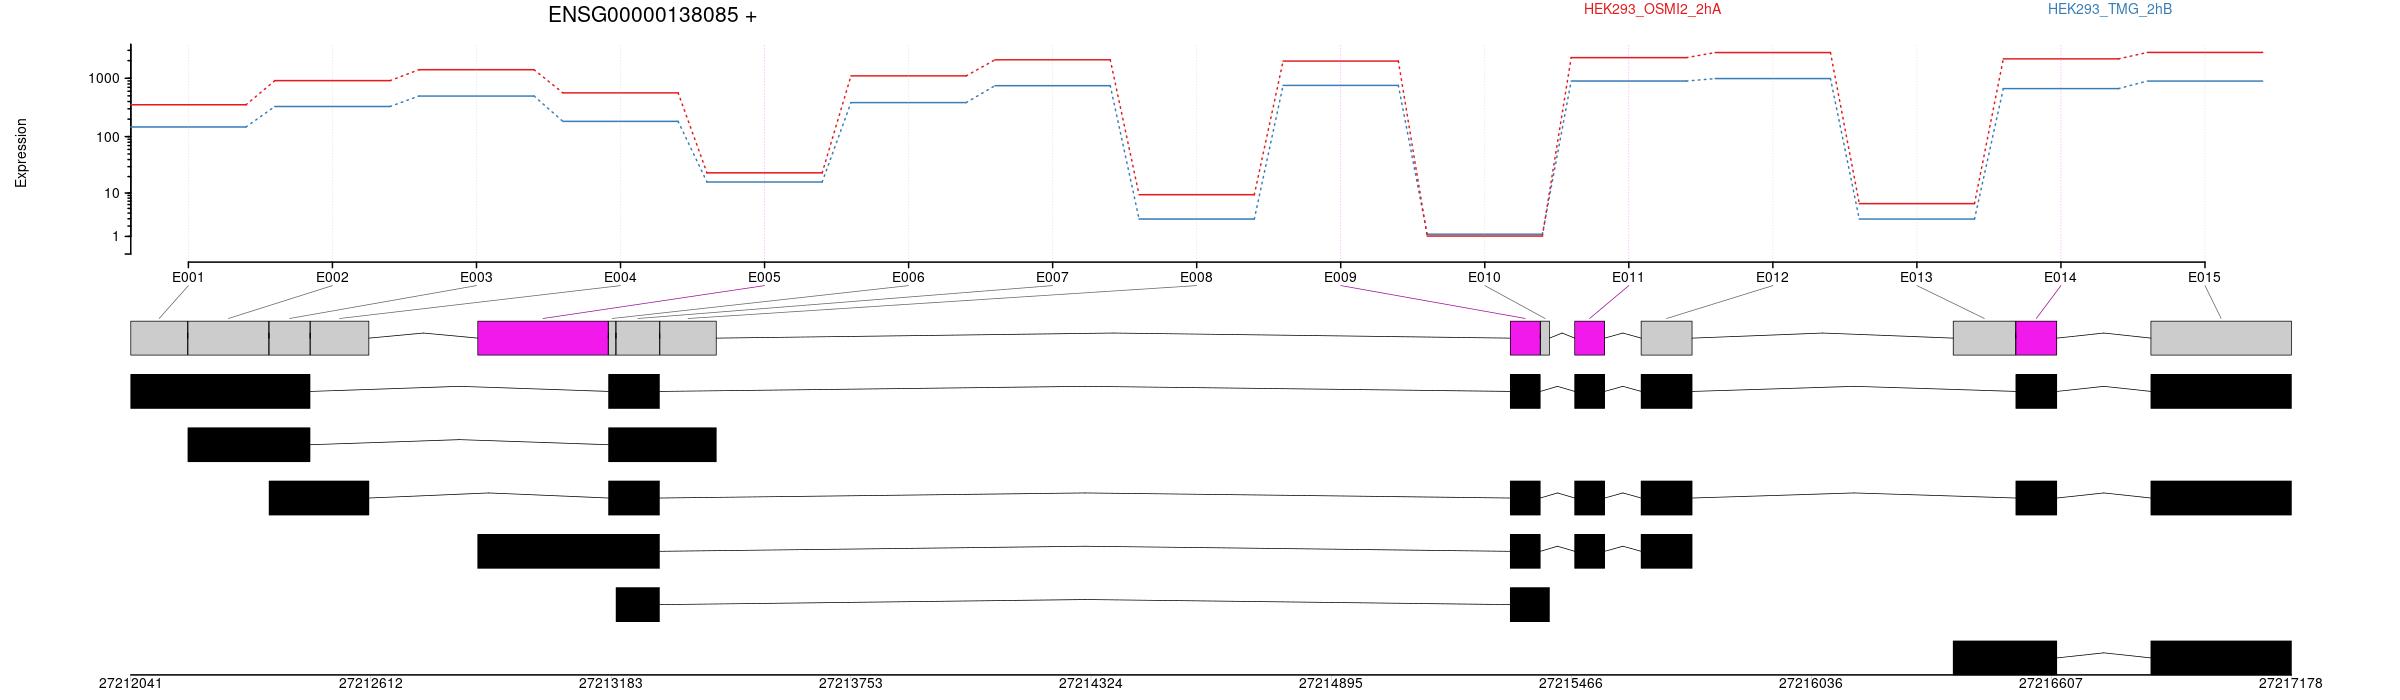The image size is (2400, 700).
Task: Select the HEK293_TMG_2hB legend label
Action: (x=2110, y=9)
